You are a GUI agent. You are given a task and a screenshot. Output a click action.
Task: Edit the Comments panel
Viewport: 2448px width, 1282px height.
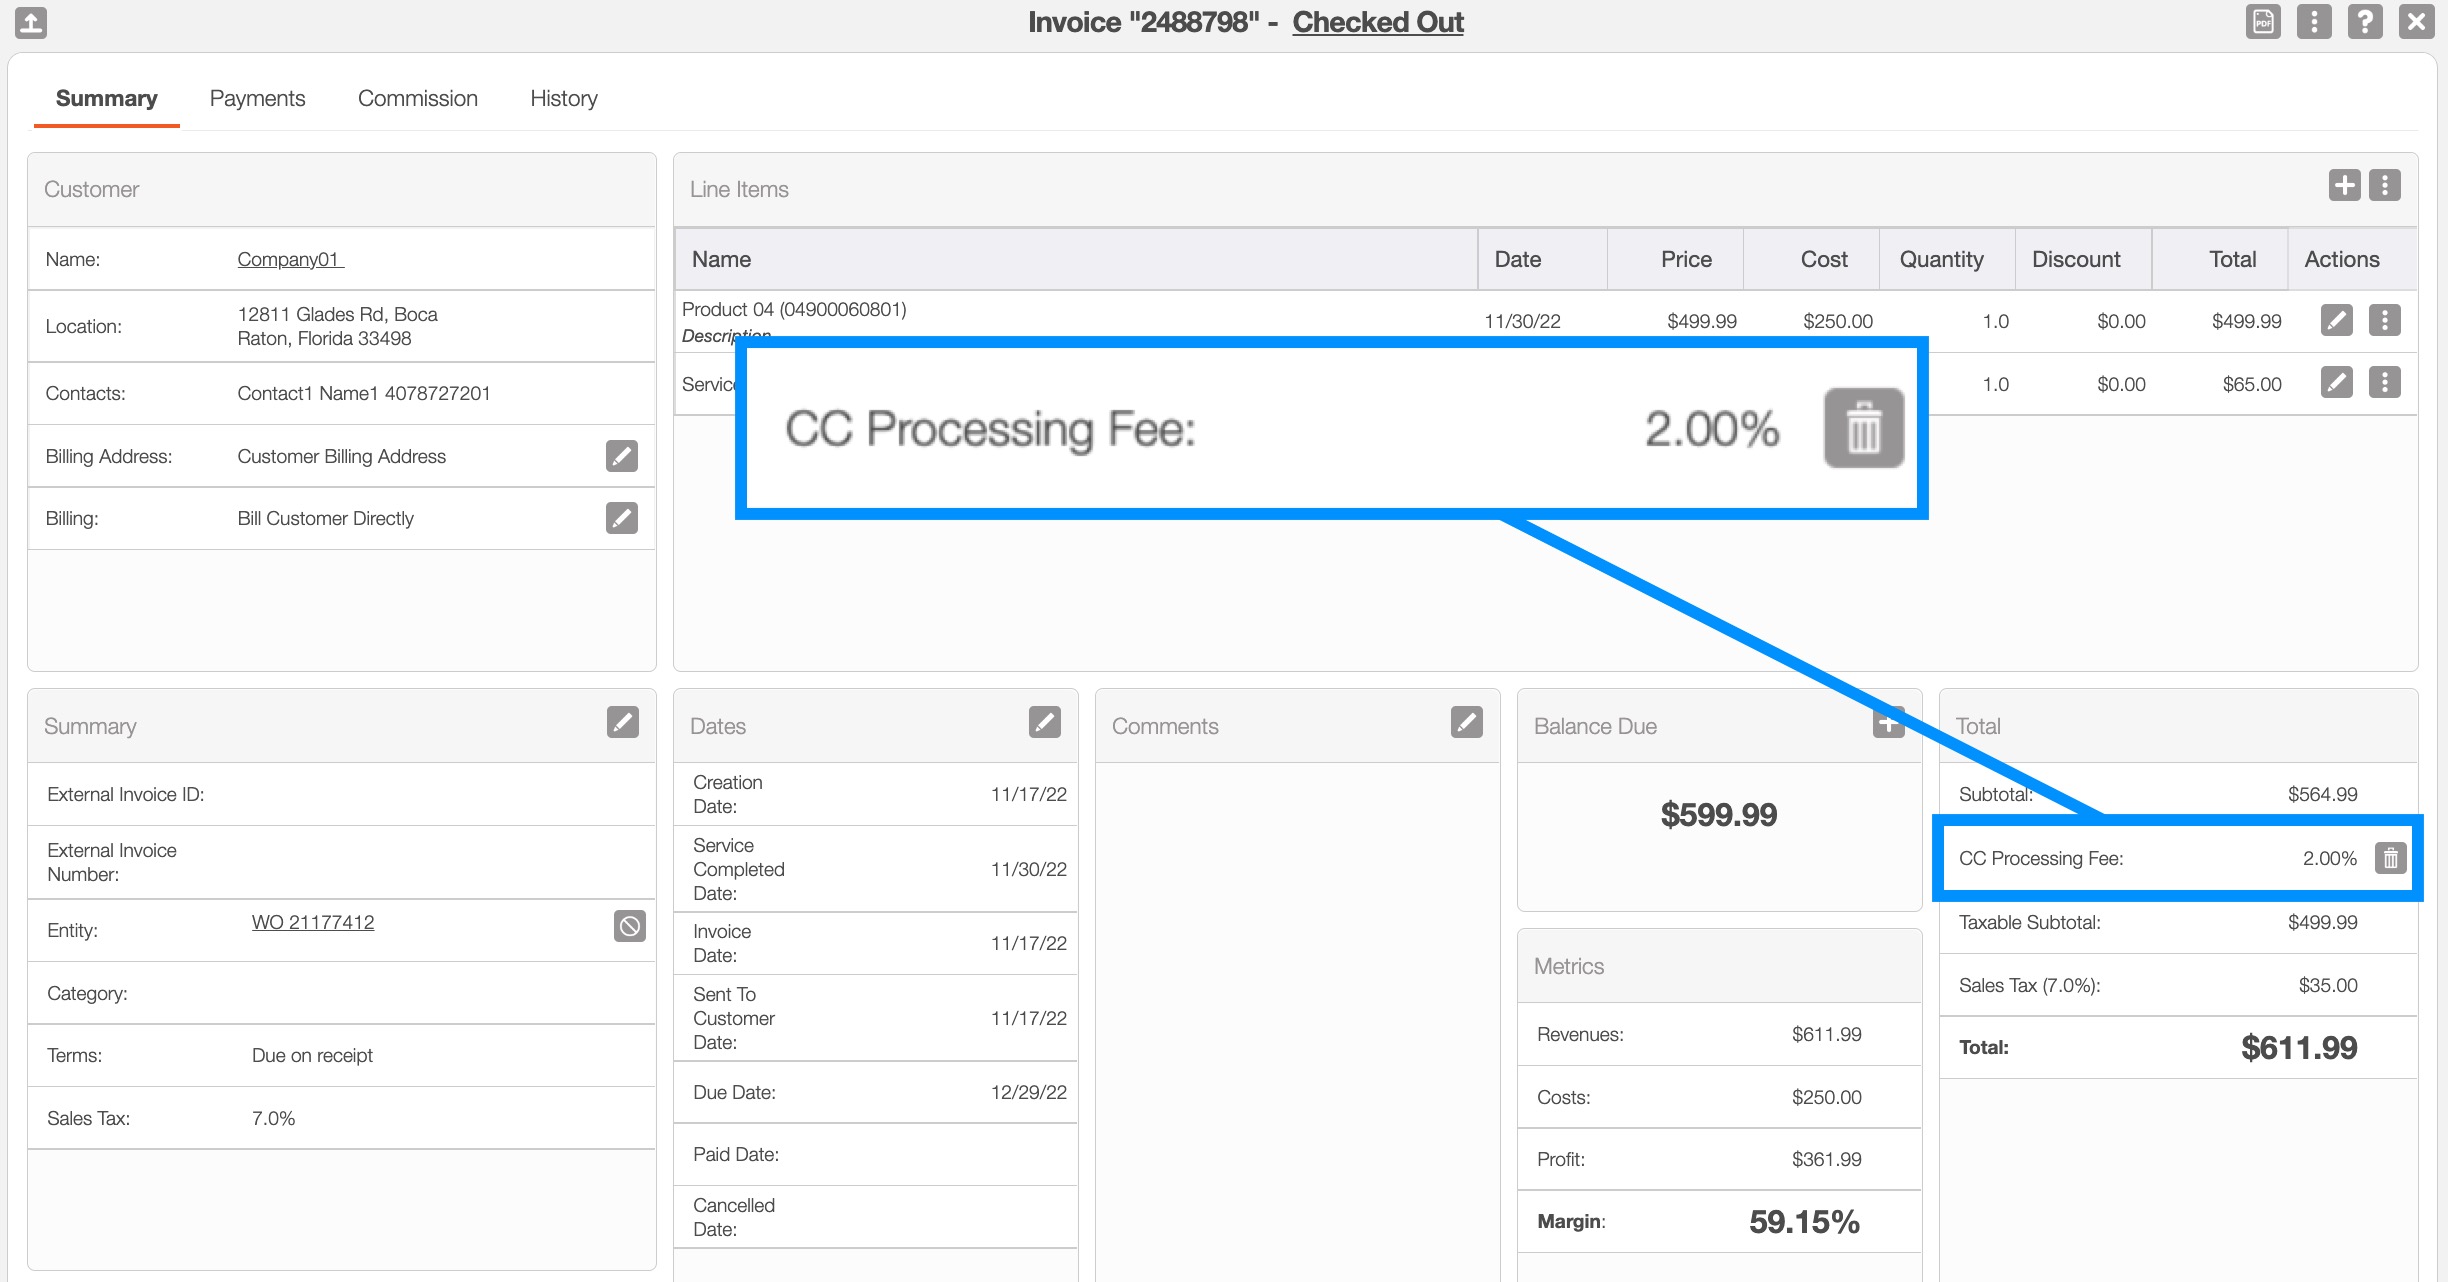pos(1466,722)
